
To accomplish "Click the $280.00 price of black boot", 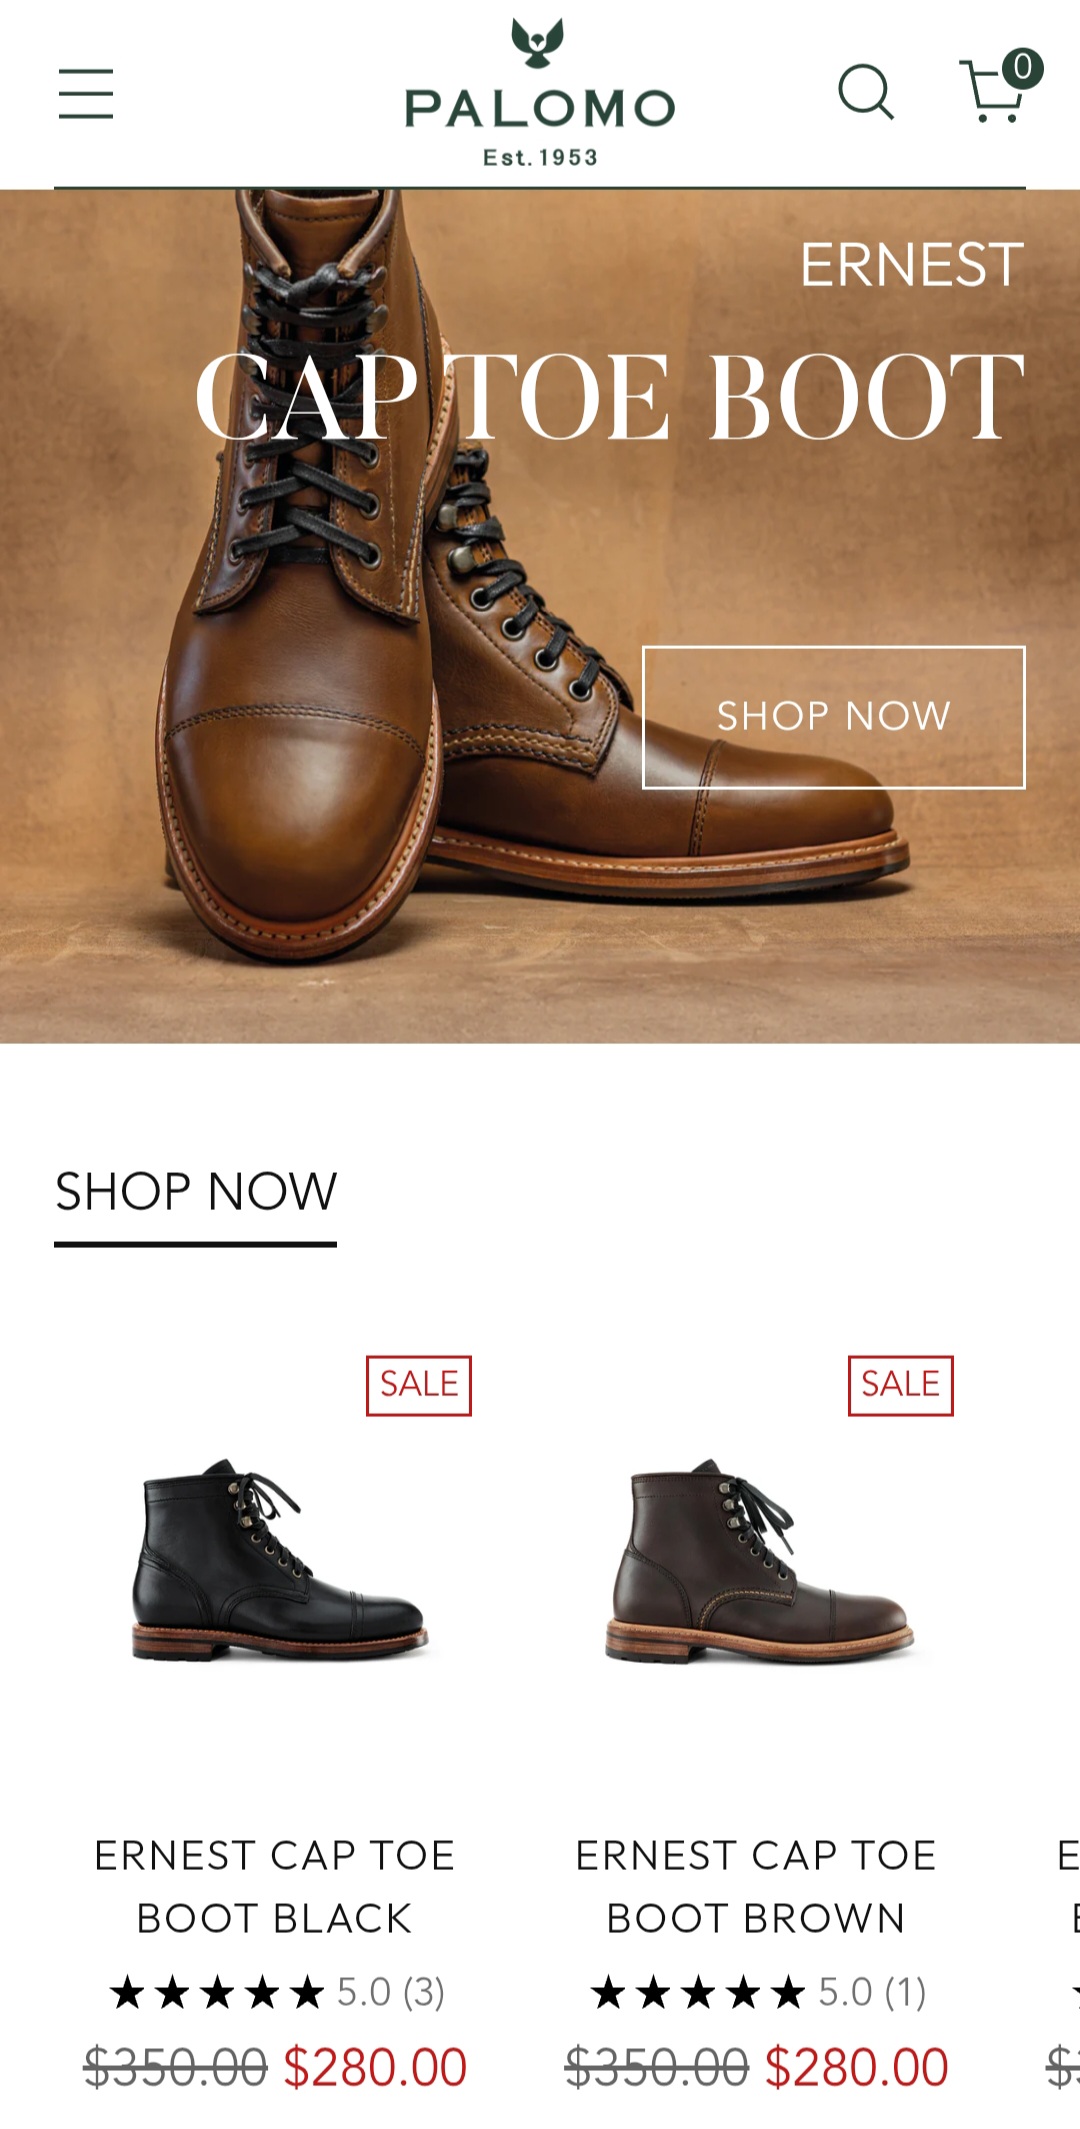I will point(376,2067).
